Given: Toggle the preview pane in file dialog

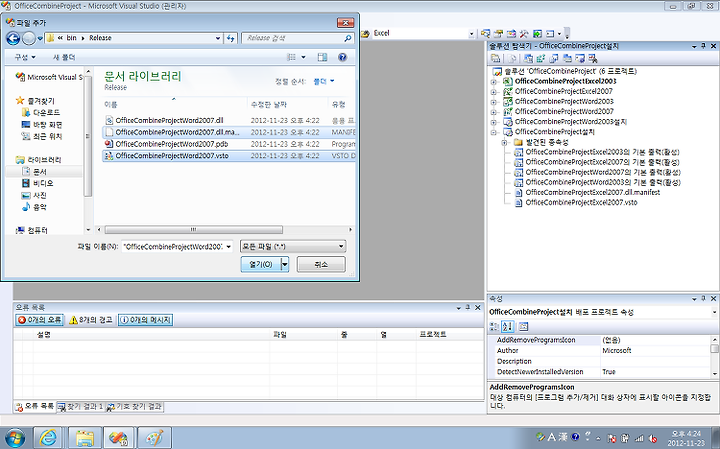Looking at the screenshot, I should (322, 57).
